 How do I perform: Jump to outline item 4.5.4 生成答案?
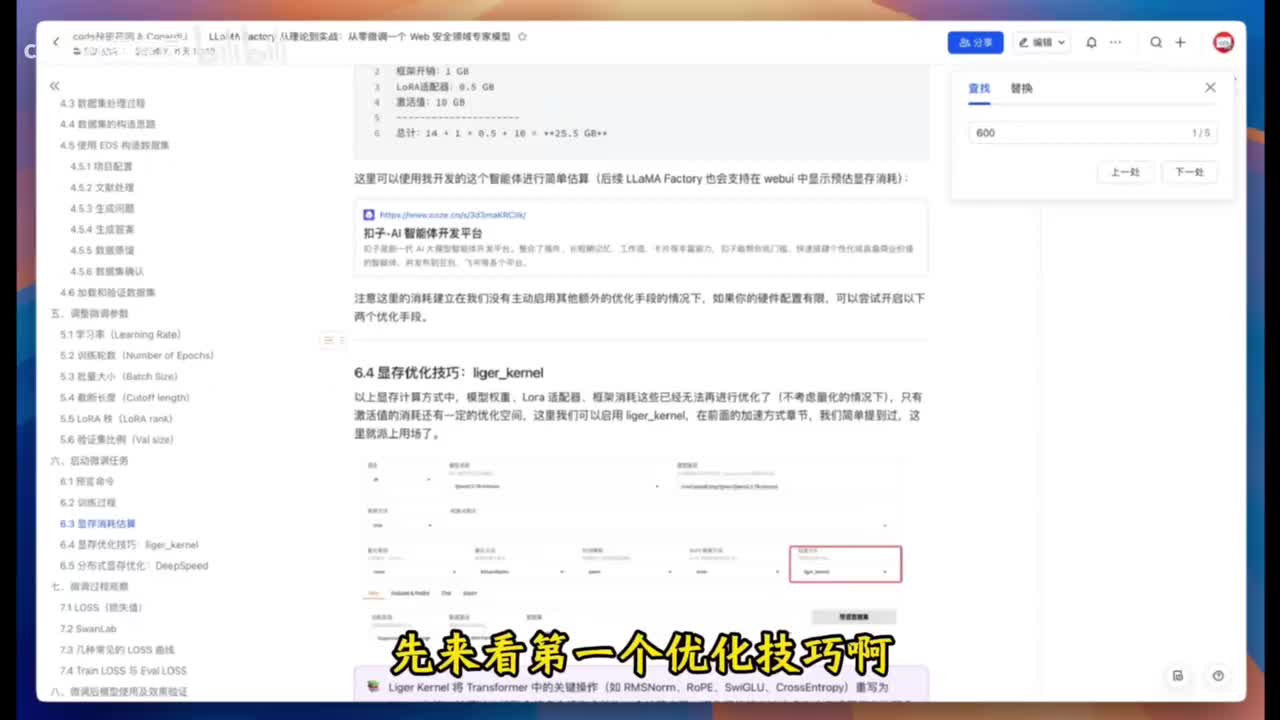click(x=101, y=229)
